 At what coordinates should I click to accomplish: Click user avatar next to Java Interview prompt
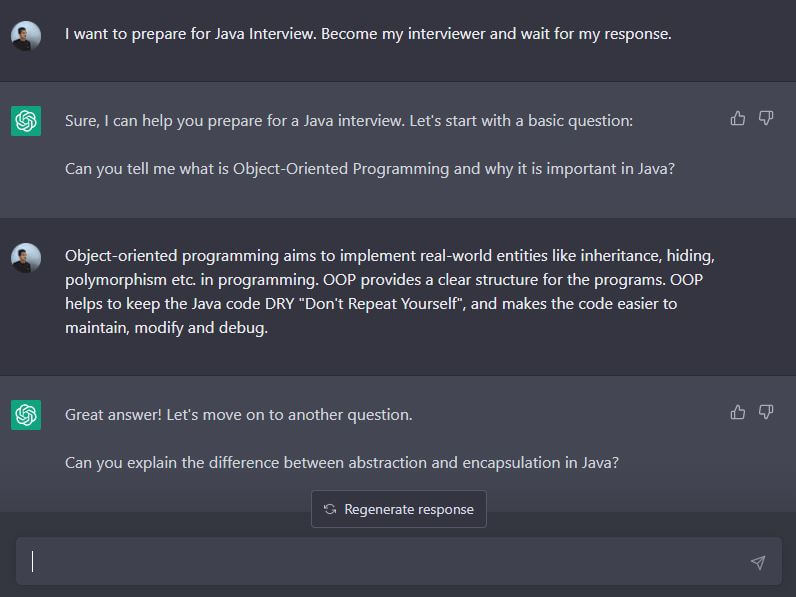click(x=26, y=36)
